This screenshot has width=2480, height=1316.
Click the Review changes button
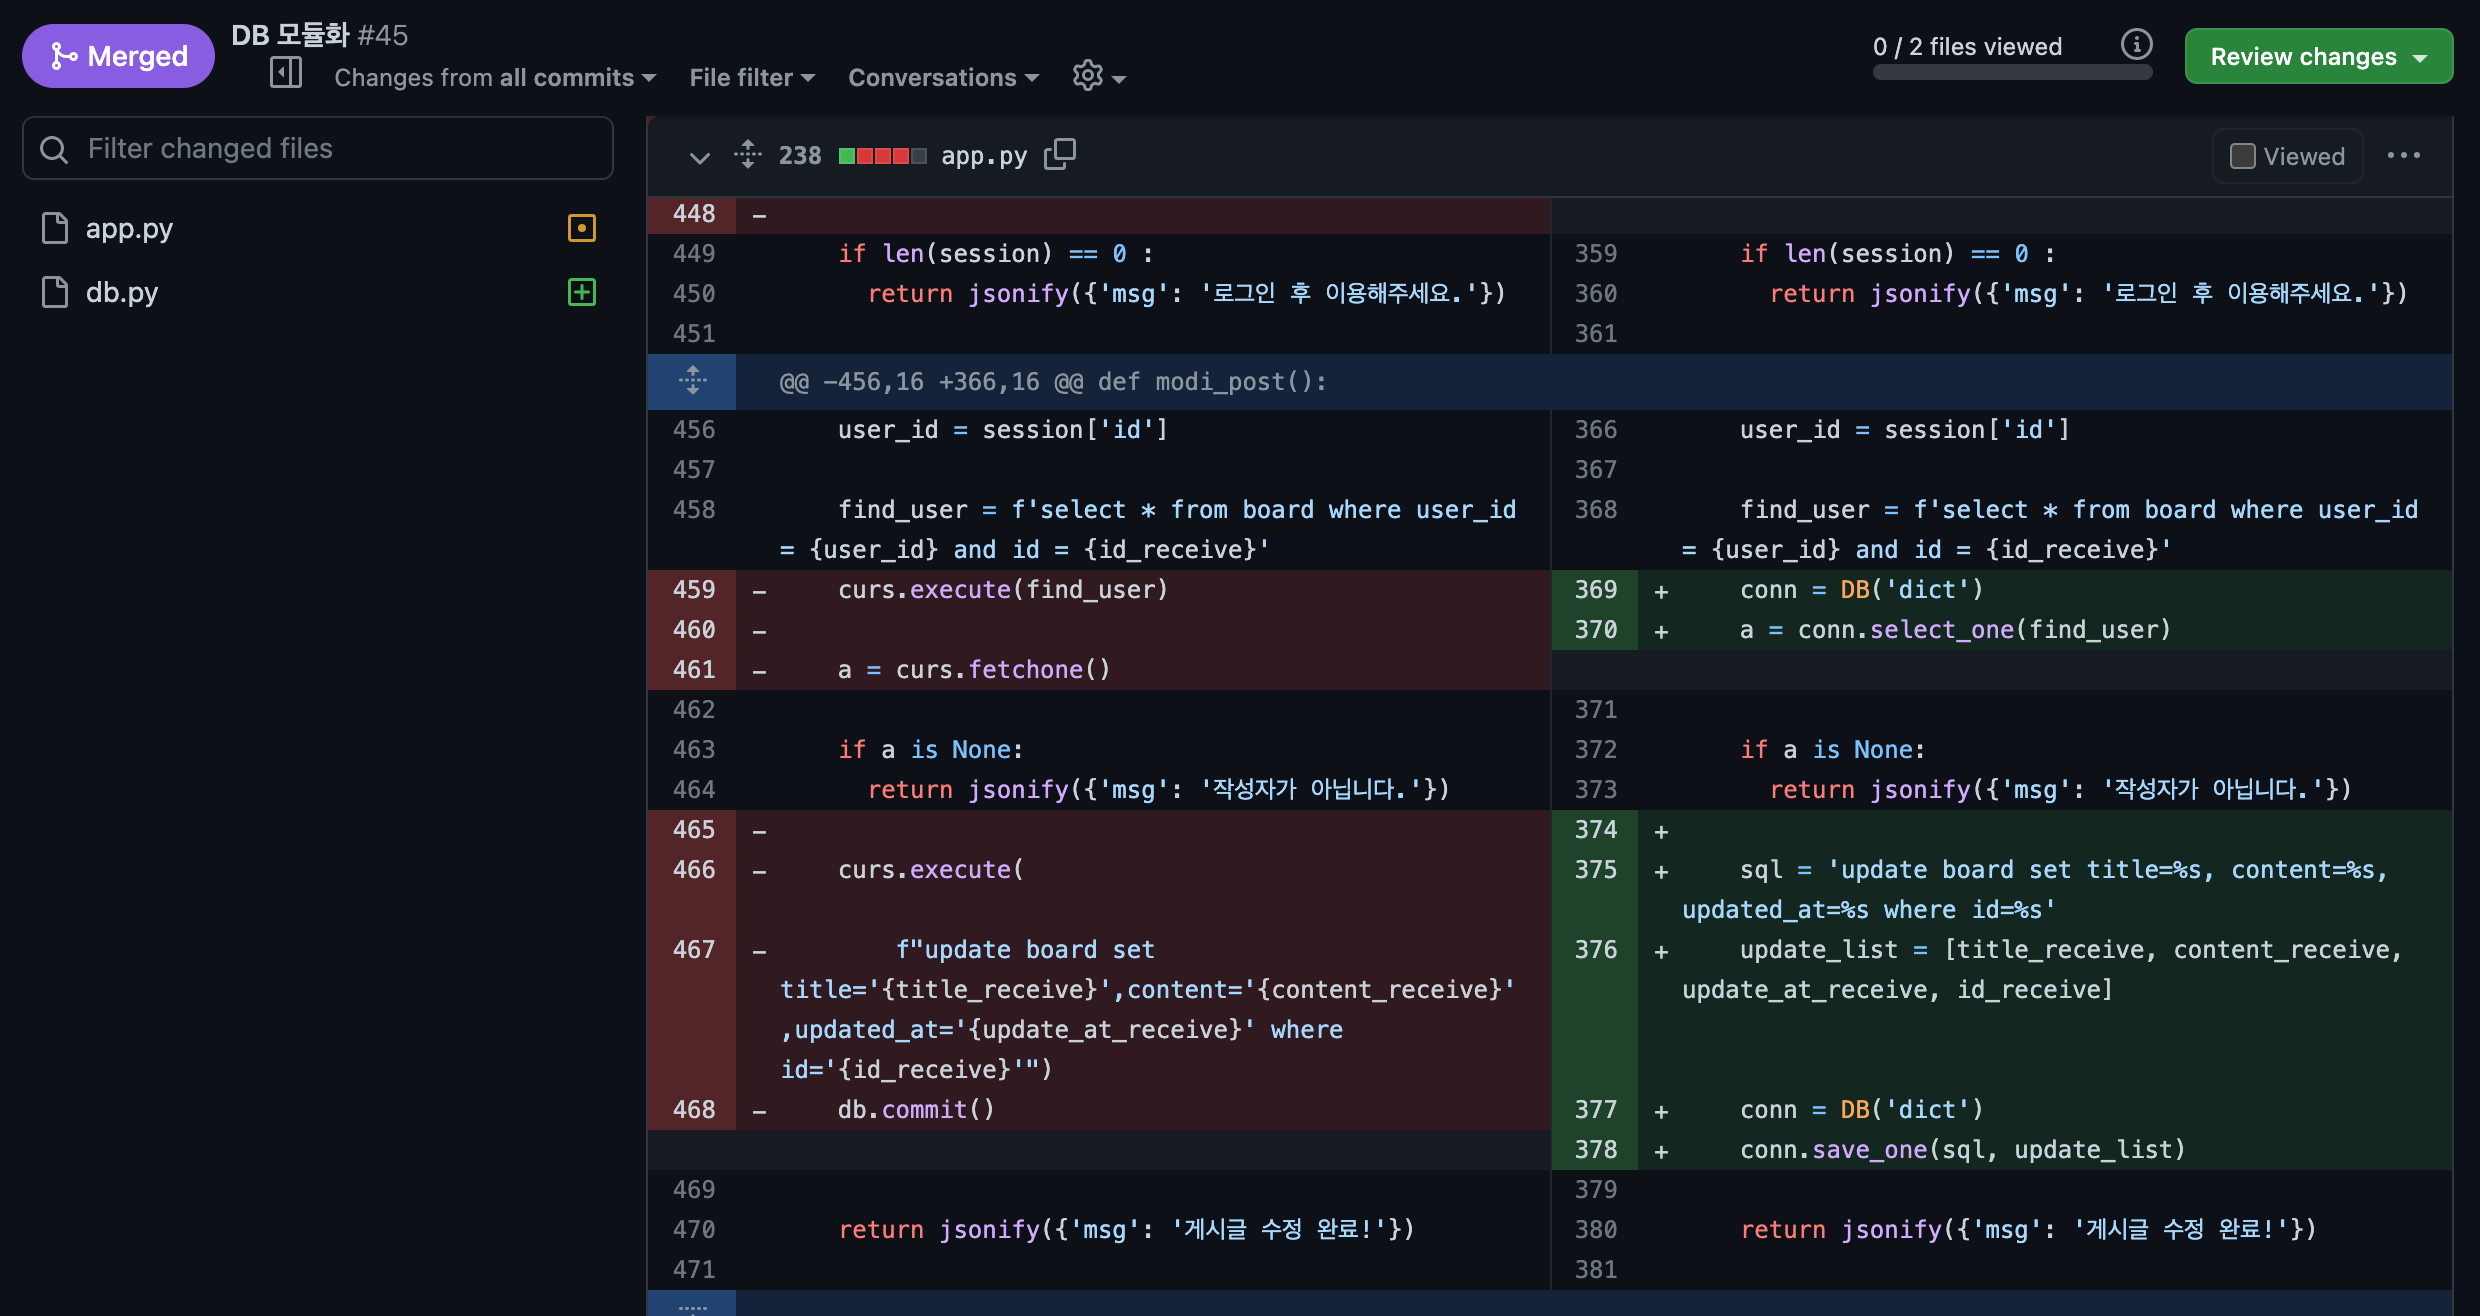(x=2317, y=56)
